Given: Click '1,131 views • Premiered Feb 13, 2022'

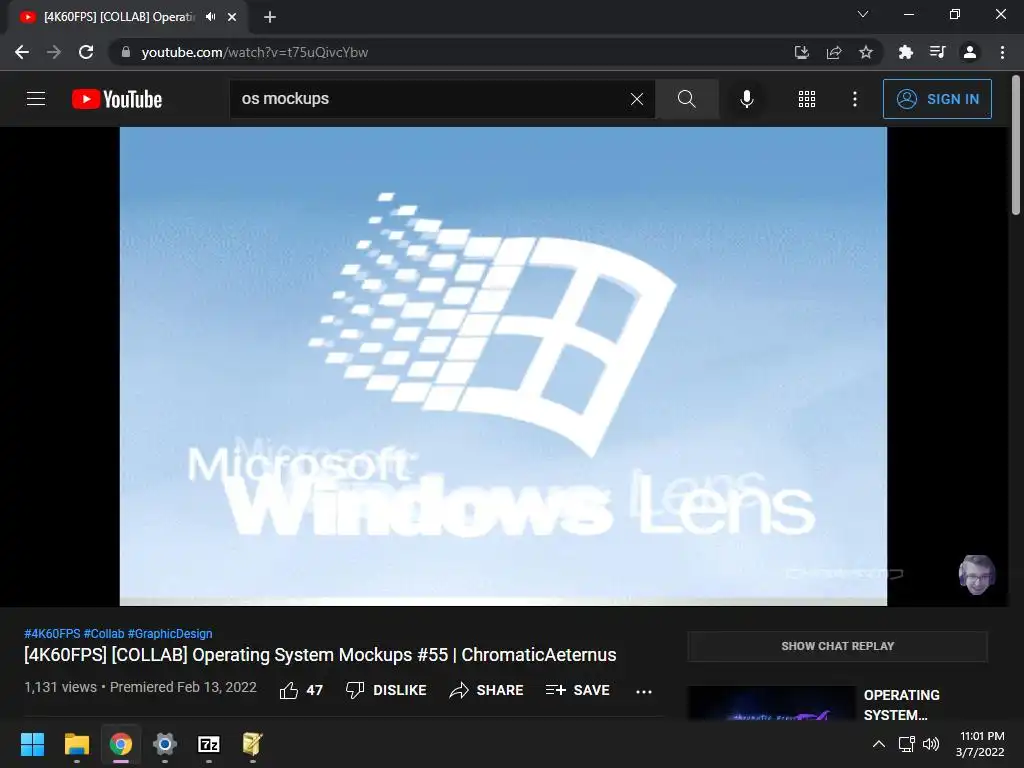Looking at the screenshot, I should click(140, 688).
